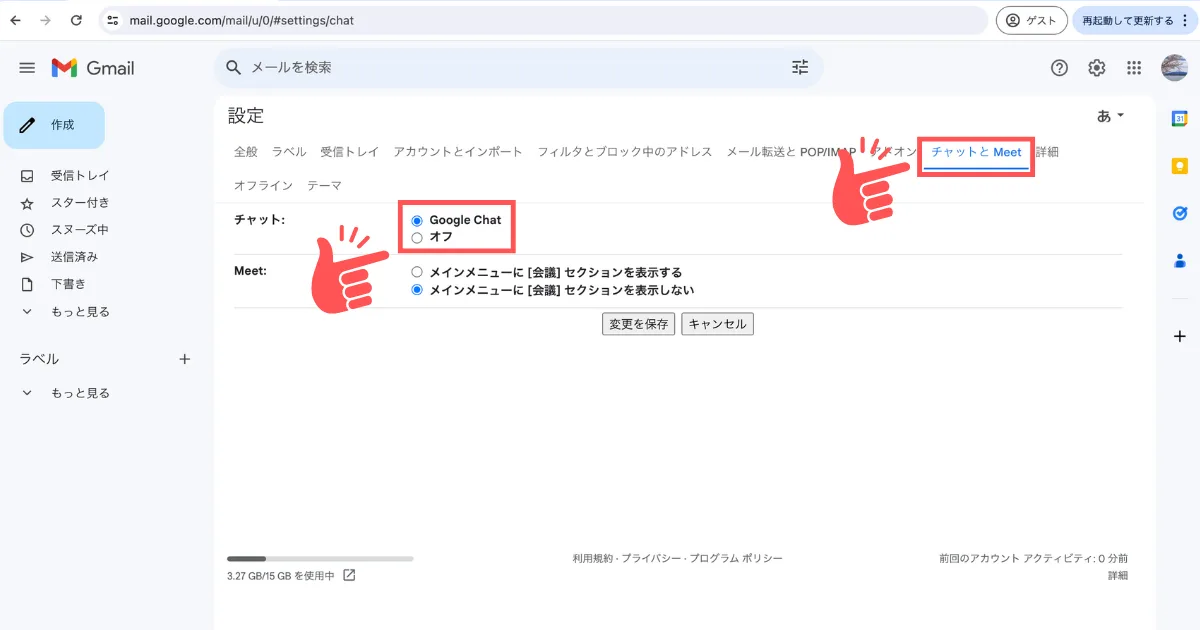Click the メールを検索 search field
This screenshot has height=630, width=1200.
[519, 67]
